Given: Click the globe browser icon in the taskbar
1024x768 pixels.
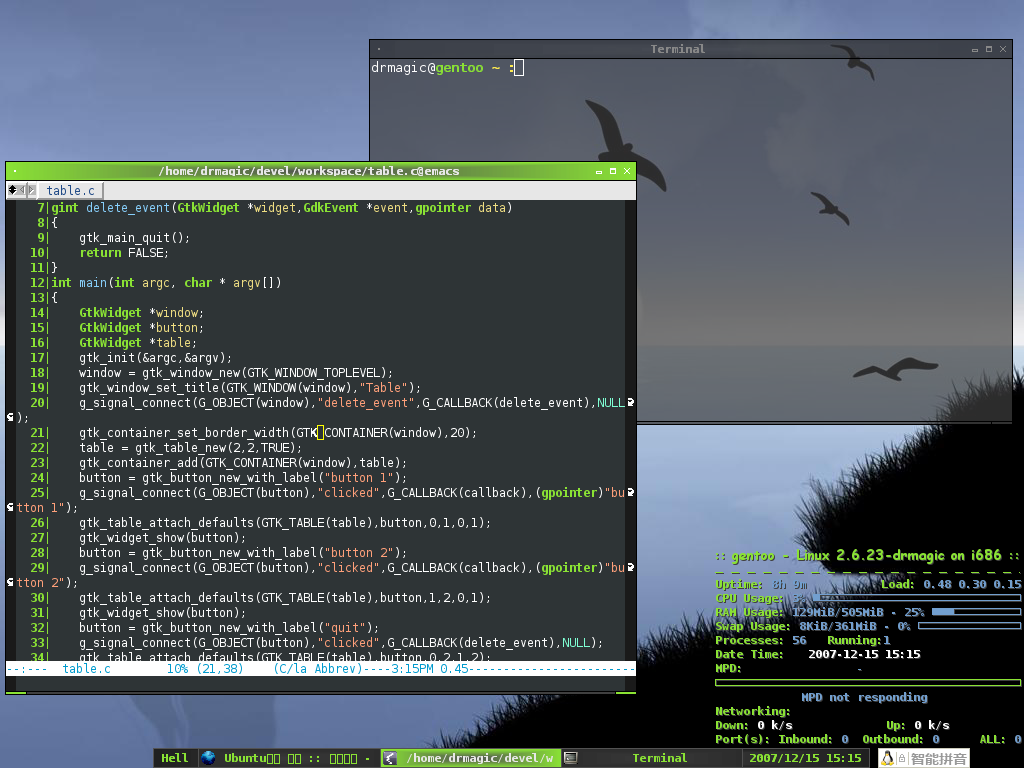Looking at the screenshot, I should pos(208,758).
